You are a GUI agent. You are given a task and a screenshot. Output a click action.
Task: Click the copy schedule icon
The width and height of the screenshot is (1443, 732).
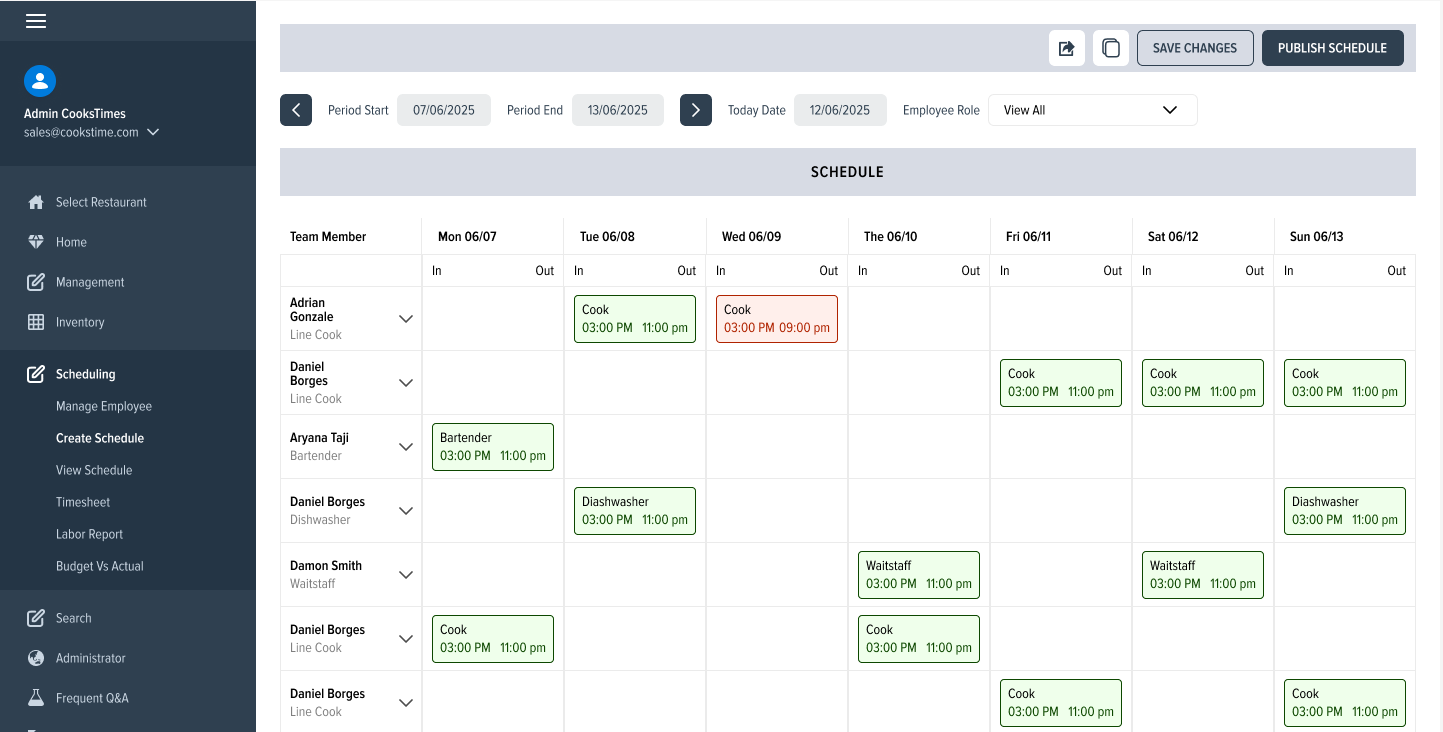[1110, 48]
